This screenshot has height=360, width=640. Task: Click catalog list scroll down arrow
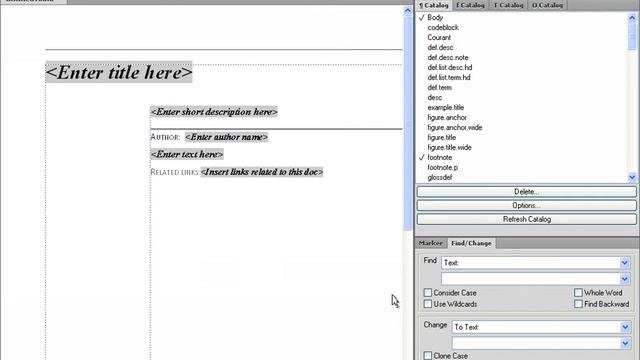point(632,177)
